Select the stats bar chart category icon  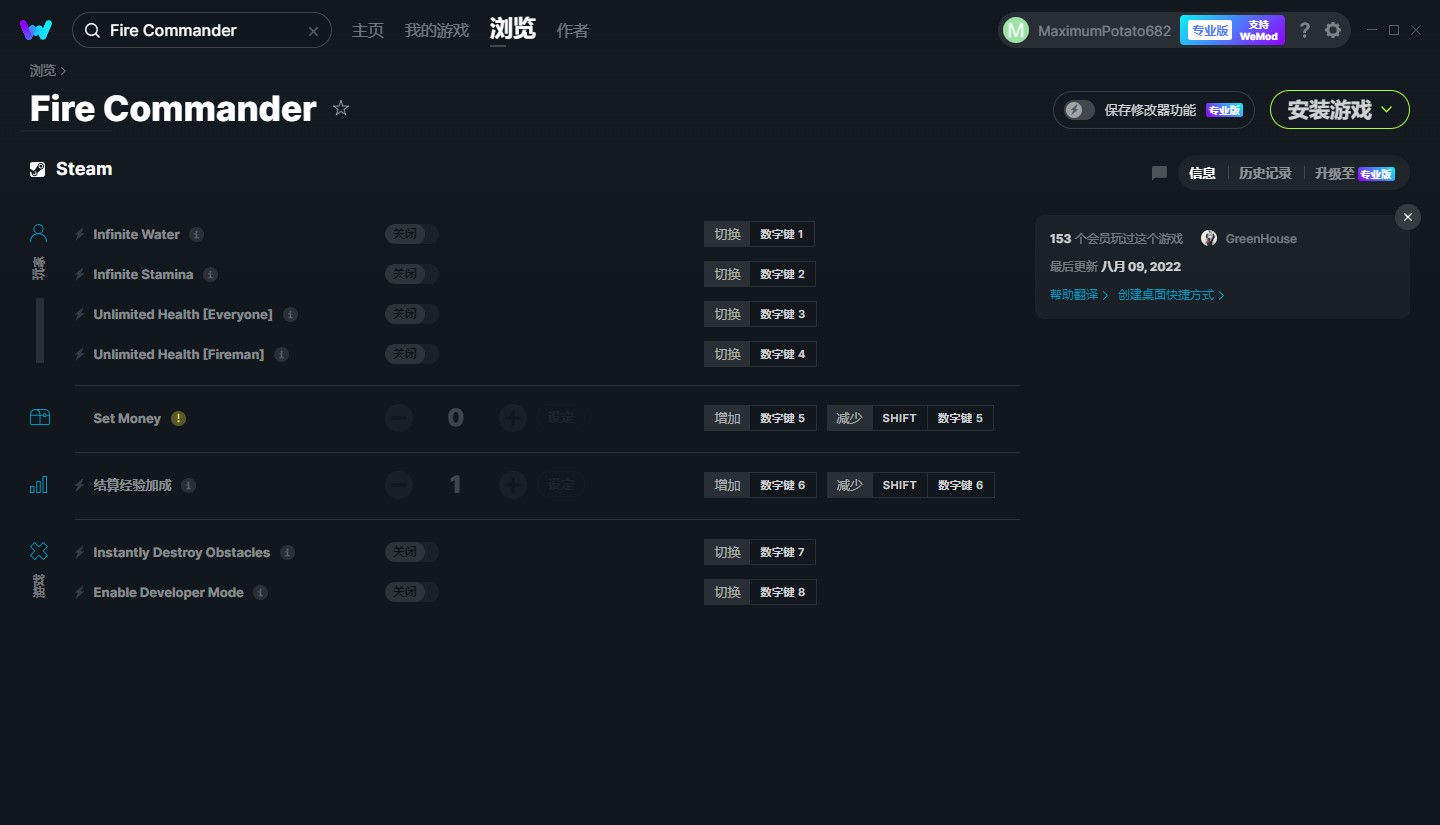coord(39,485)
